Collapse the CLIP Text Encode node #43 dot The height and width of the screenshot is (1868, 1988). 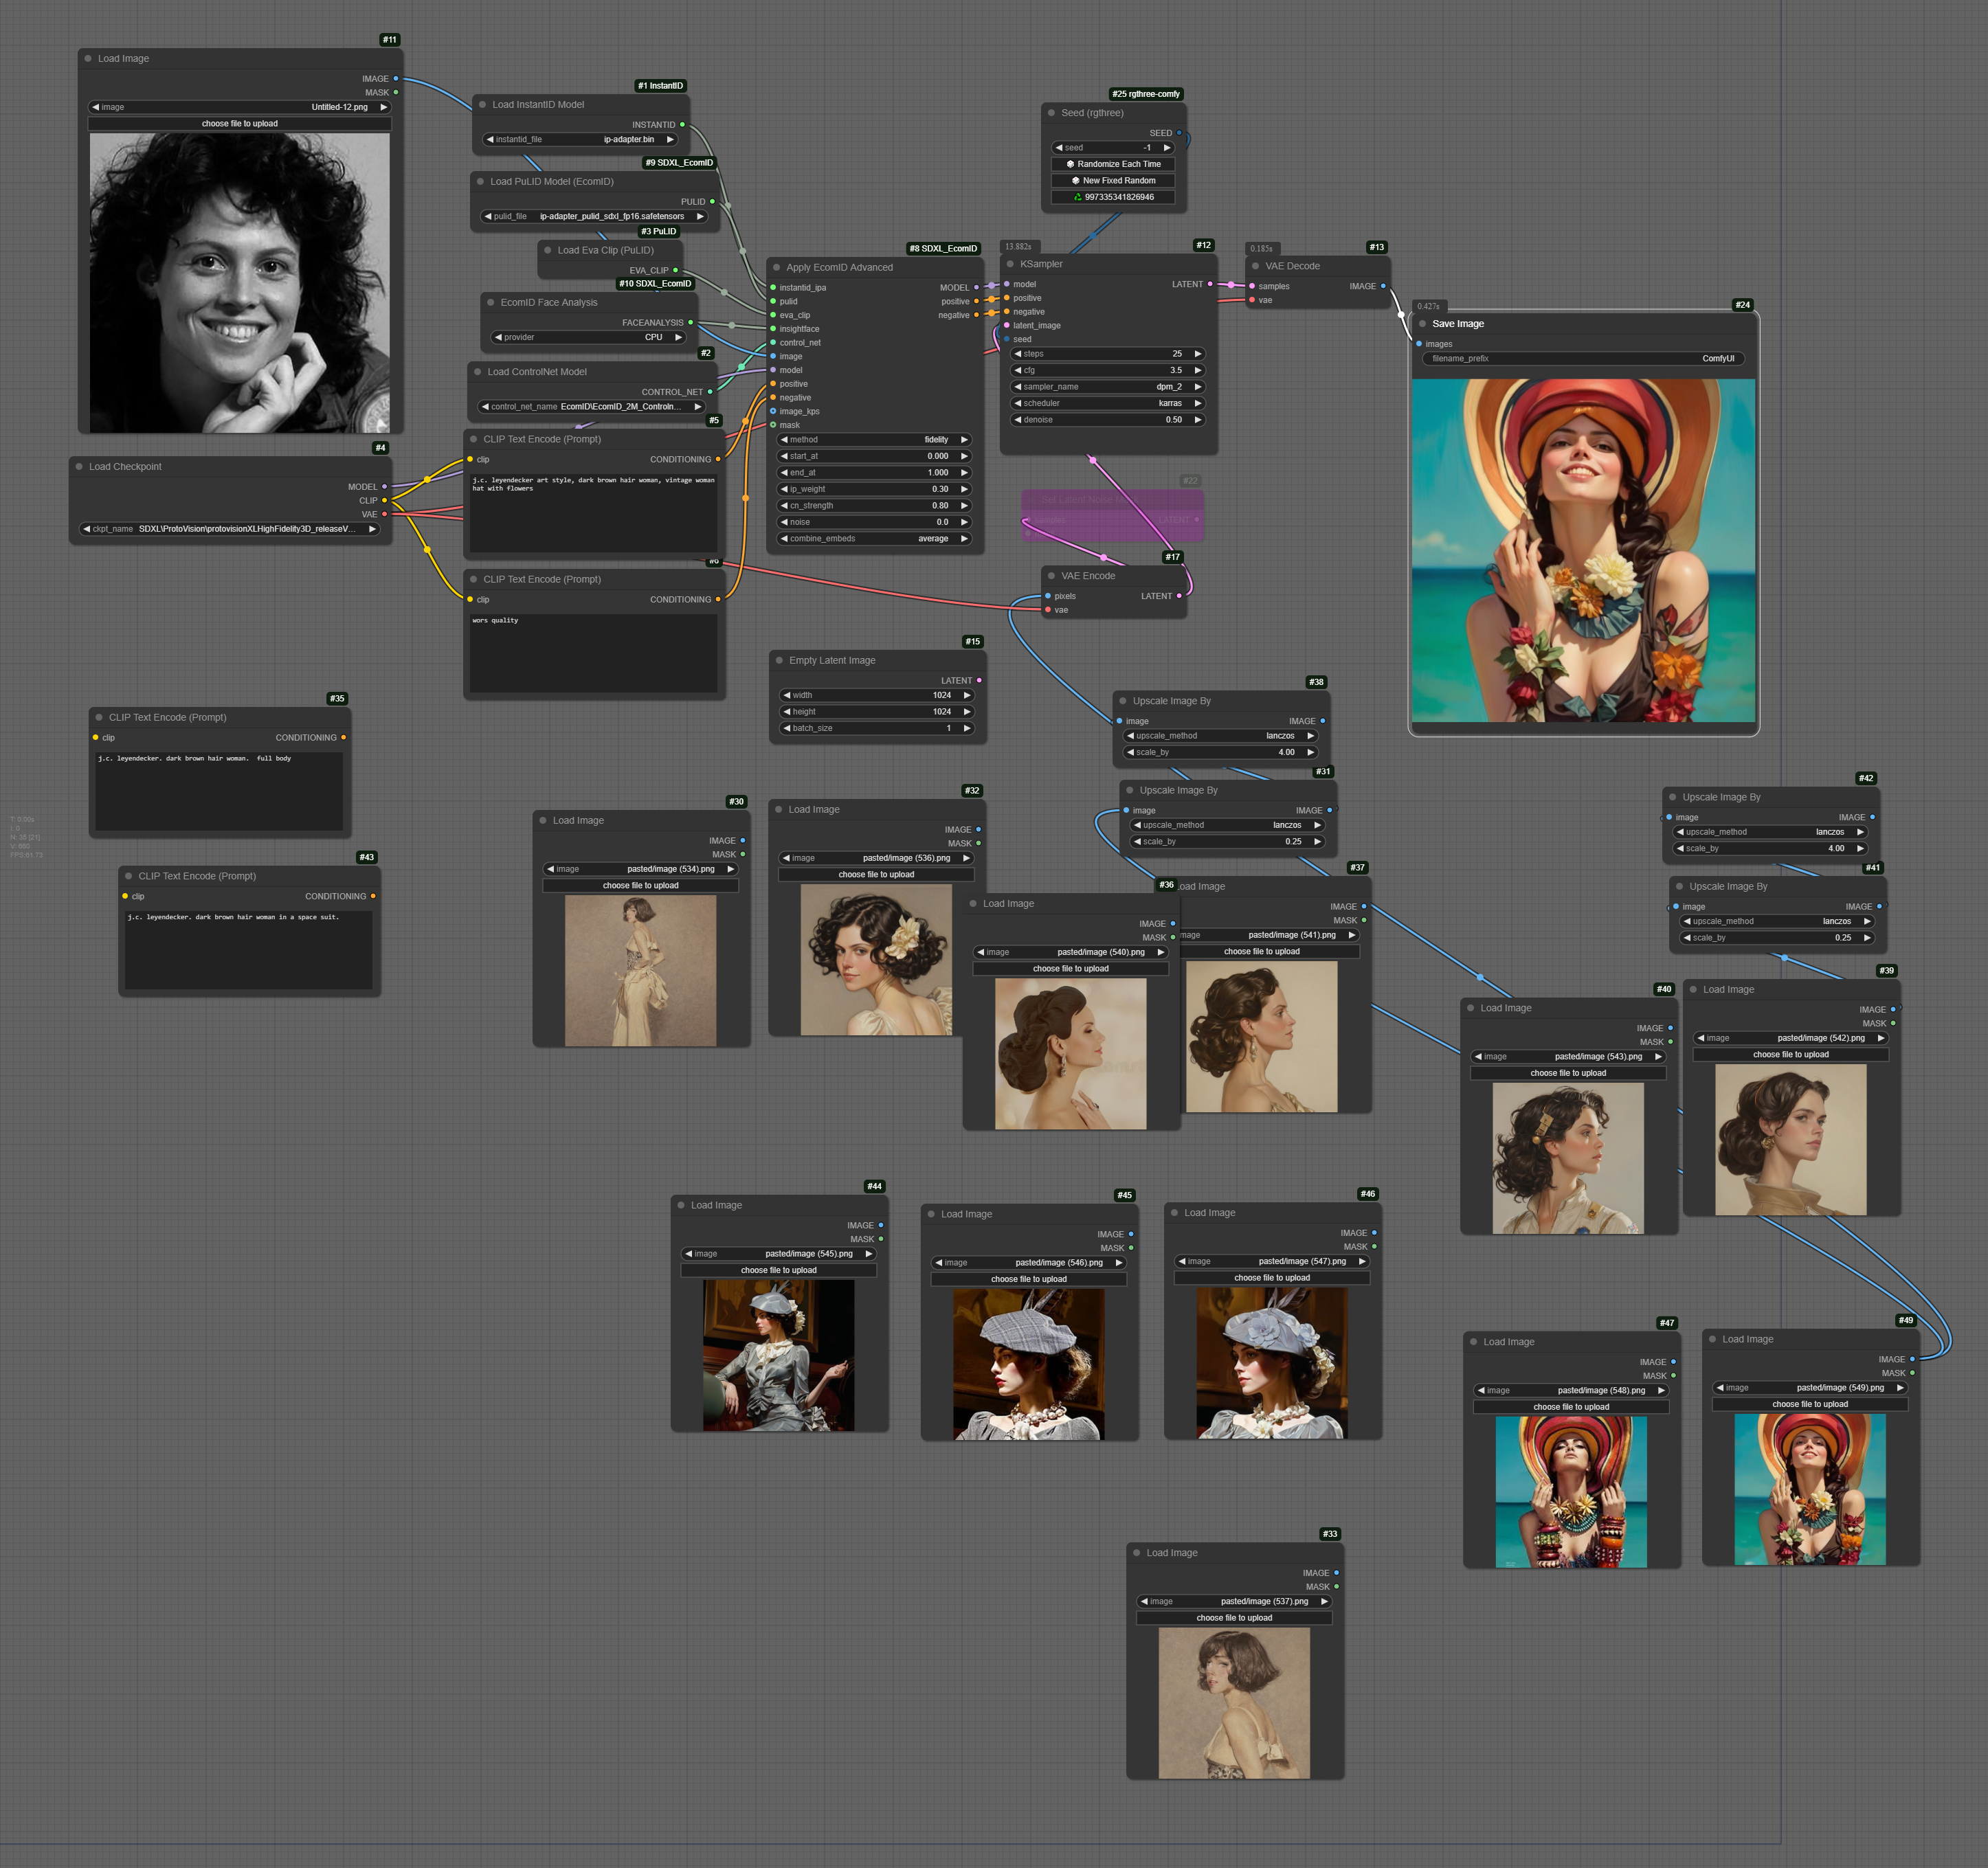[x=128, y=876]
